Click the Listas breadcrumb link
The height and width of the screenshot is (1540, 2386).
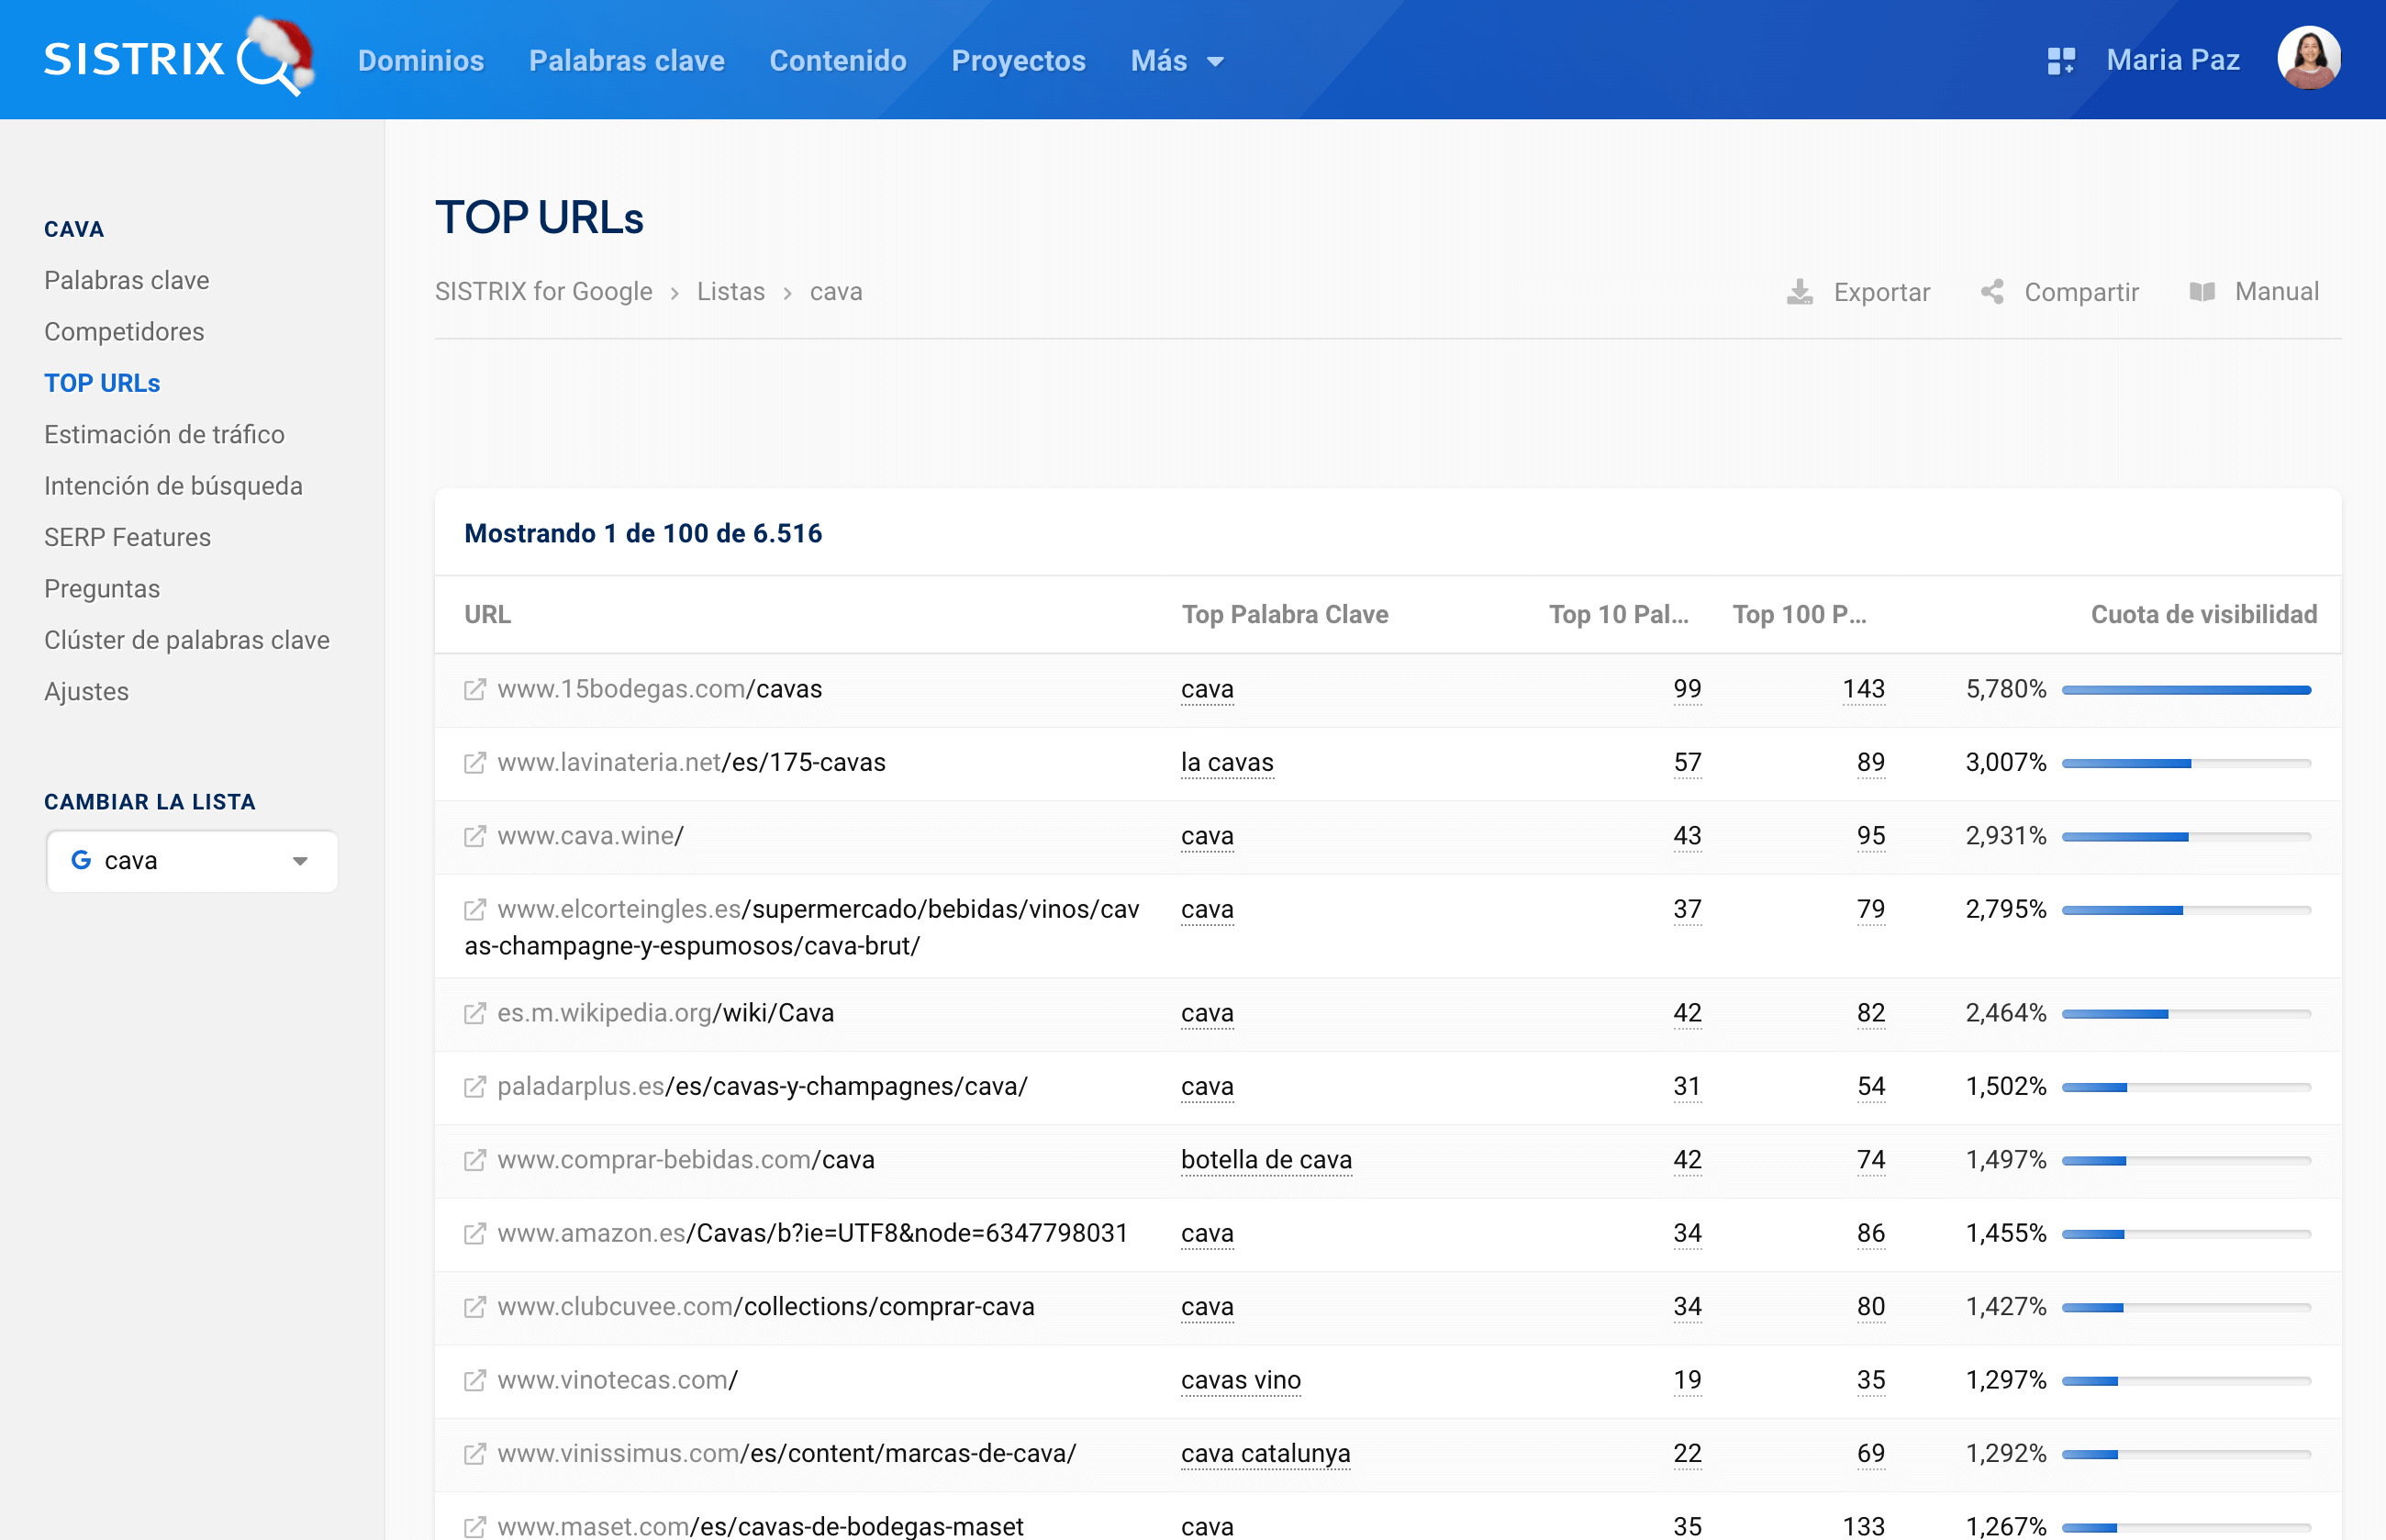[x=730, y=292]
